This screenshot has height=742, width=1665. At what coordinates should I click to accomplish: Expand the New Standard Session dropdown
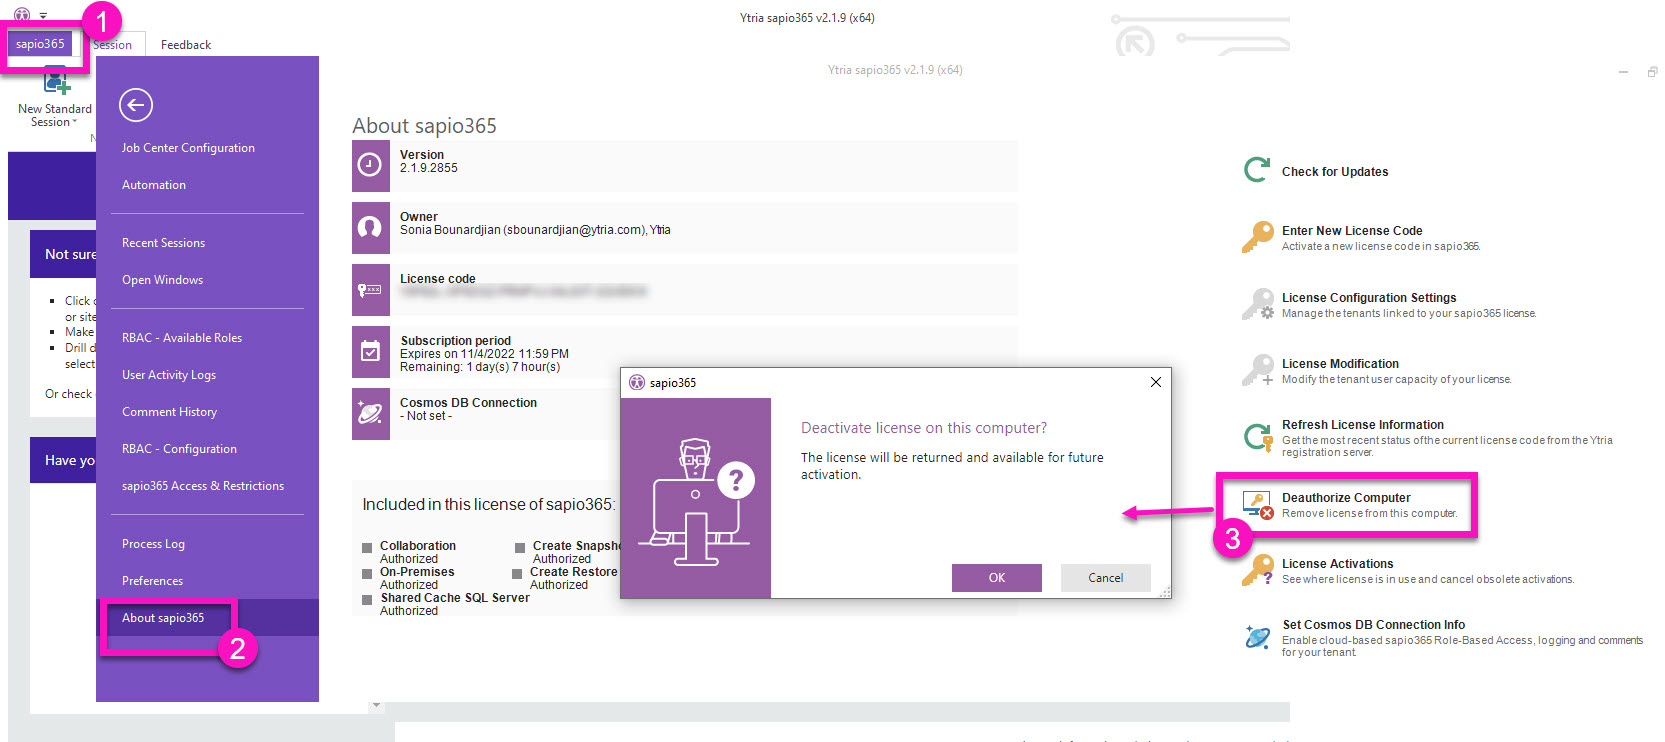(x=74, y=122)
